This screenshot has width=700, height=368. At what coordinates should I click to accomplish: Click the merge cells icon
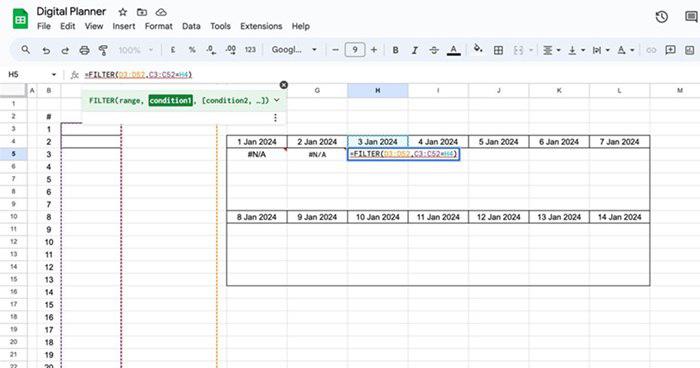coord(518,50)
